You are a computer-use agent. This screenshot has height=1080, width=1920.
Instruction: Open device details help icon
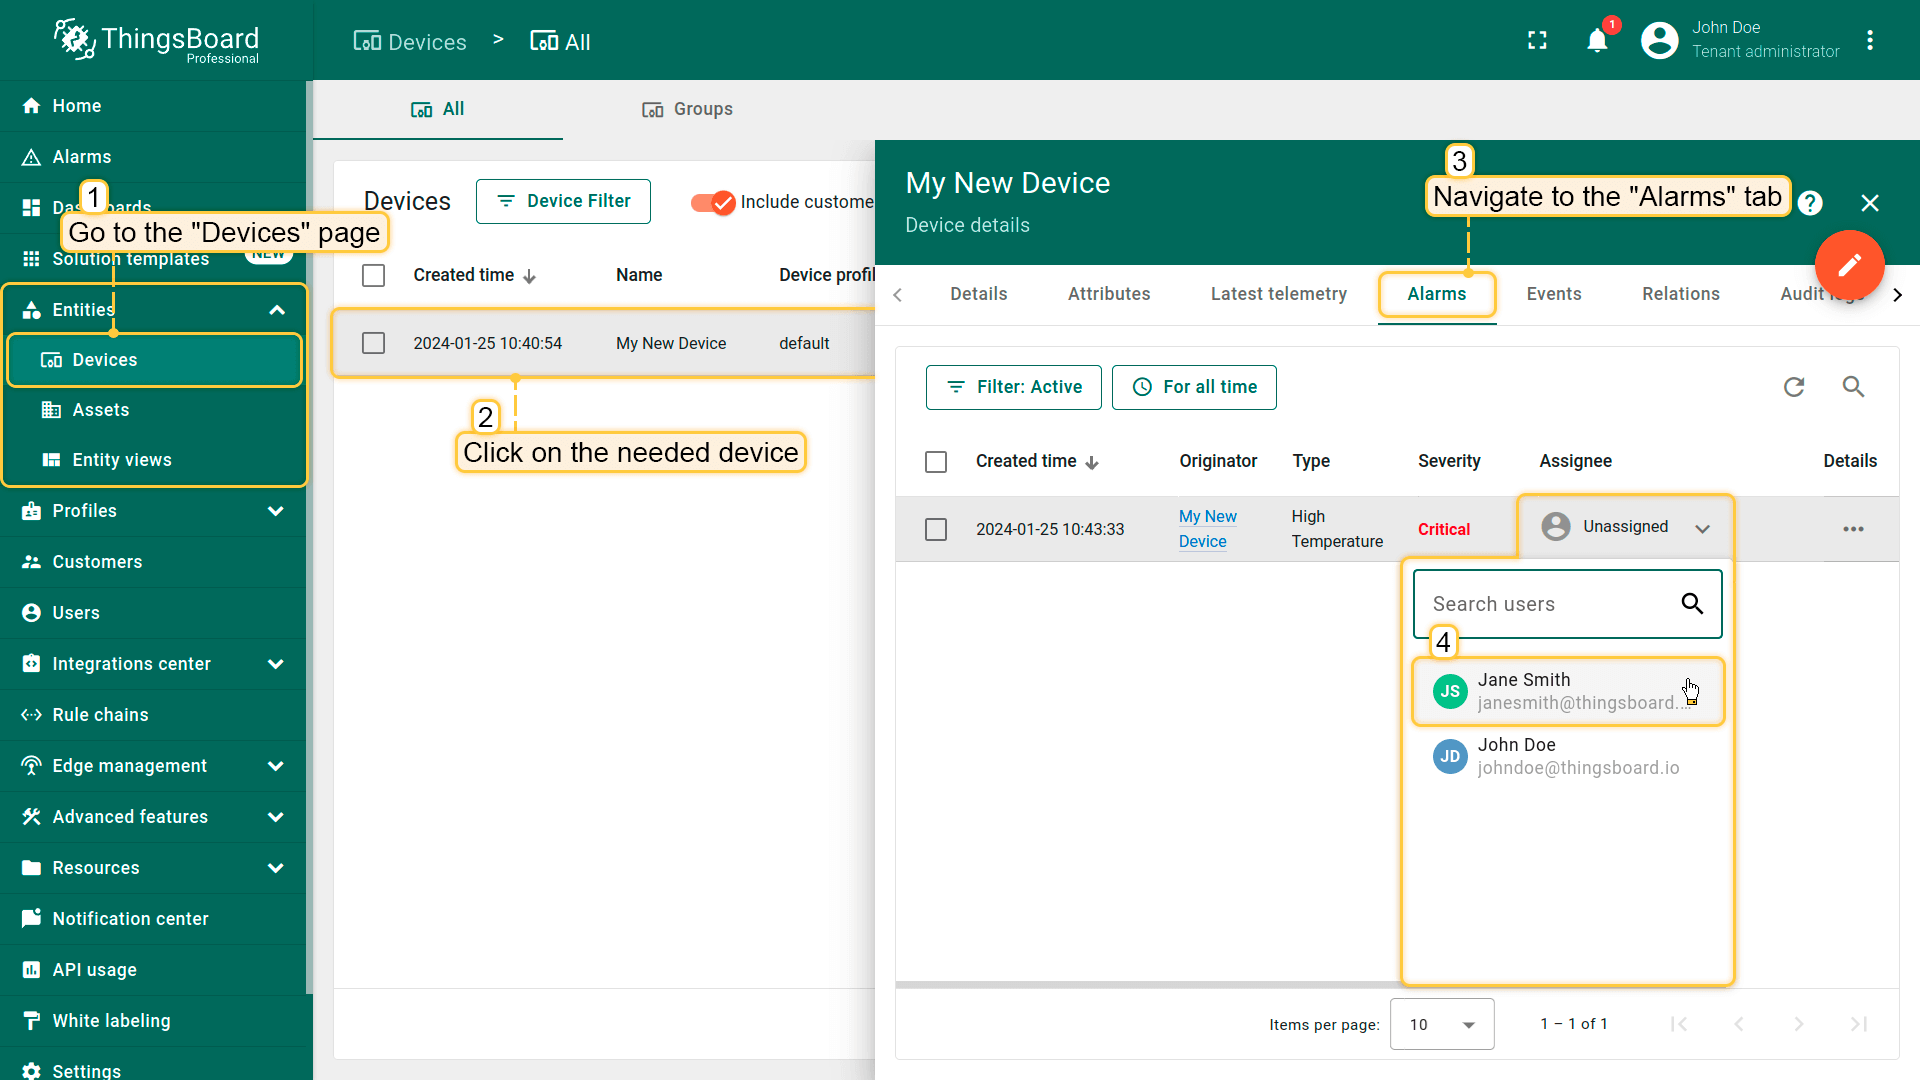point(1809,203)
